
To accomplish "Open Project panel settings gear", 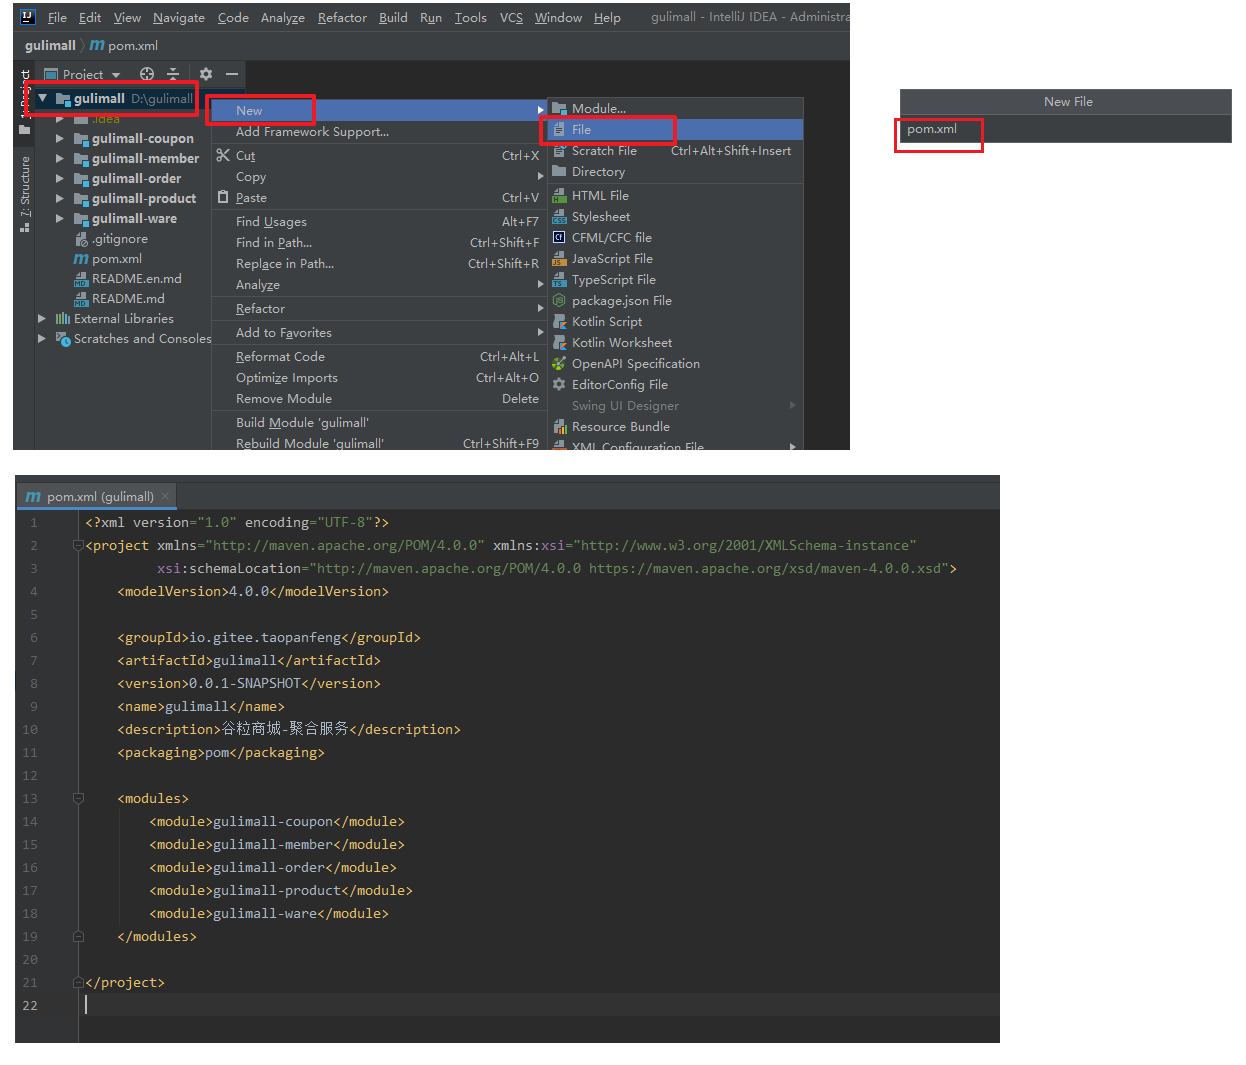I will (206, 74).
